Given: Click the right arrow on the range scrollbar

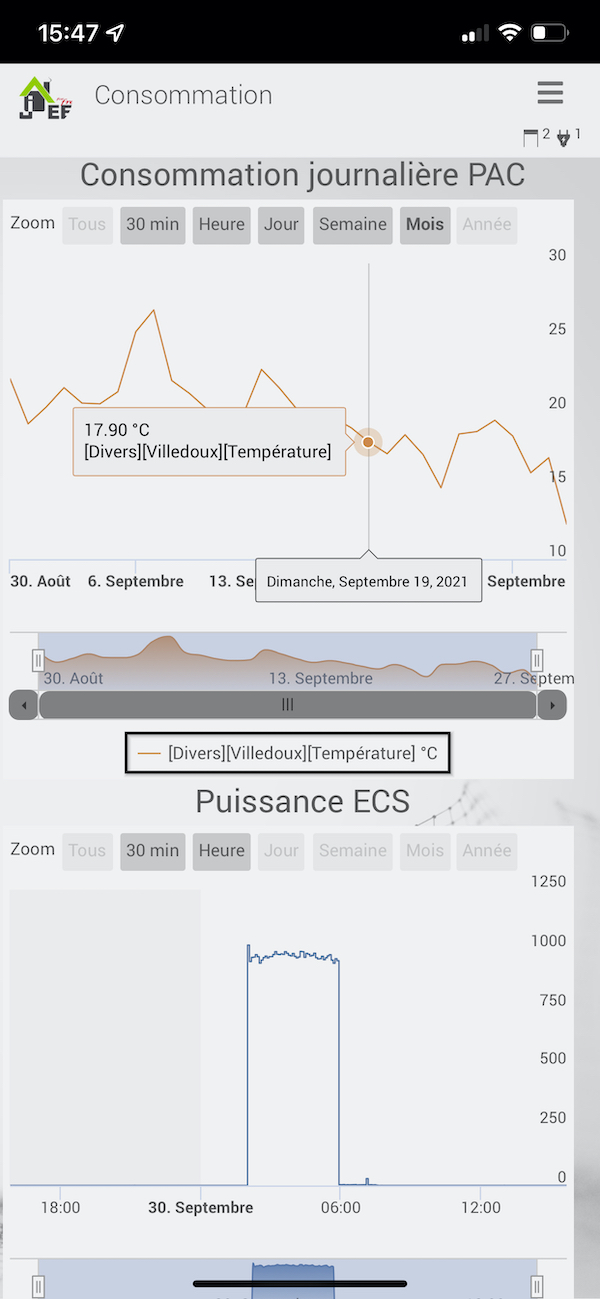Looking at the screenshot, I should (553, 705).
